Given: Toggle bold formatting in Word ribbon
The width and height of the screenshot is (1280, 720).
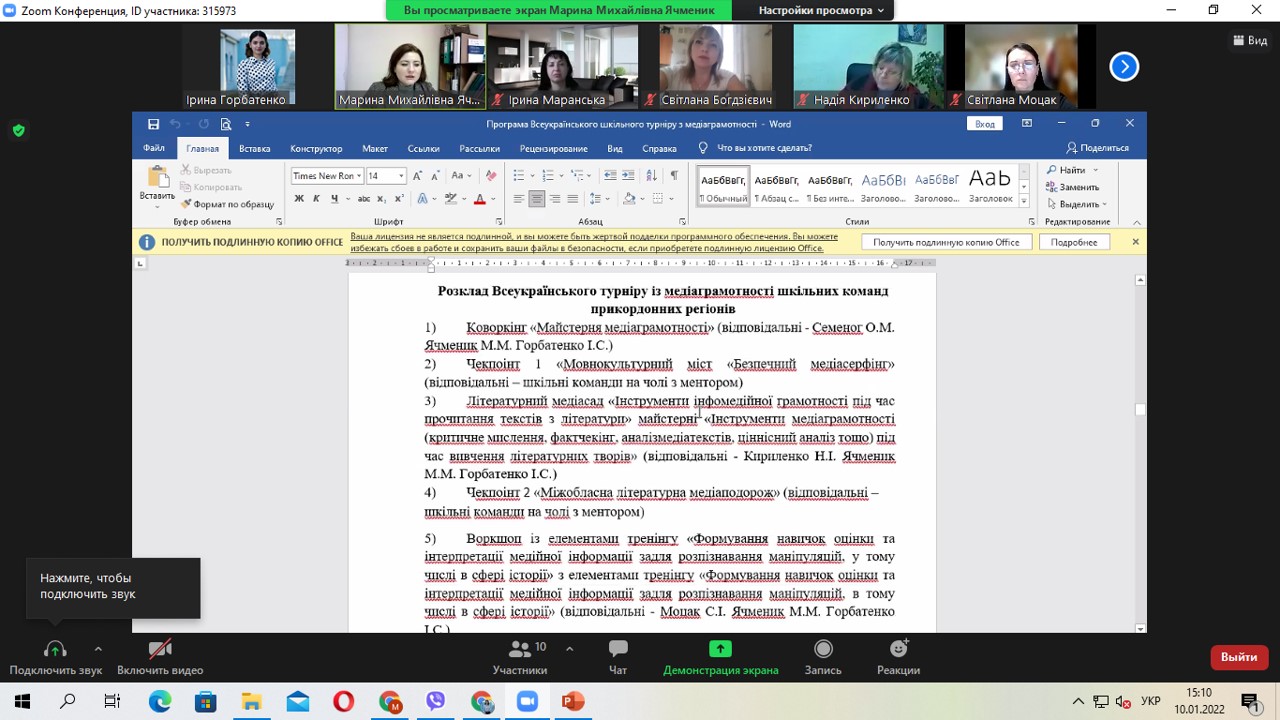Looking at the screenshot, I should (x=299, y=199).
